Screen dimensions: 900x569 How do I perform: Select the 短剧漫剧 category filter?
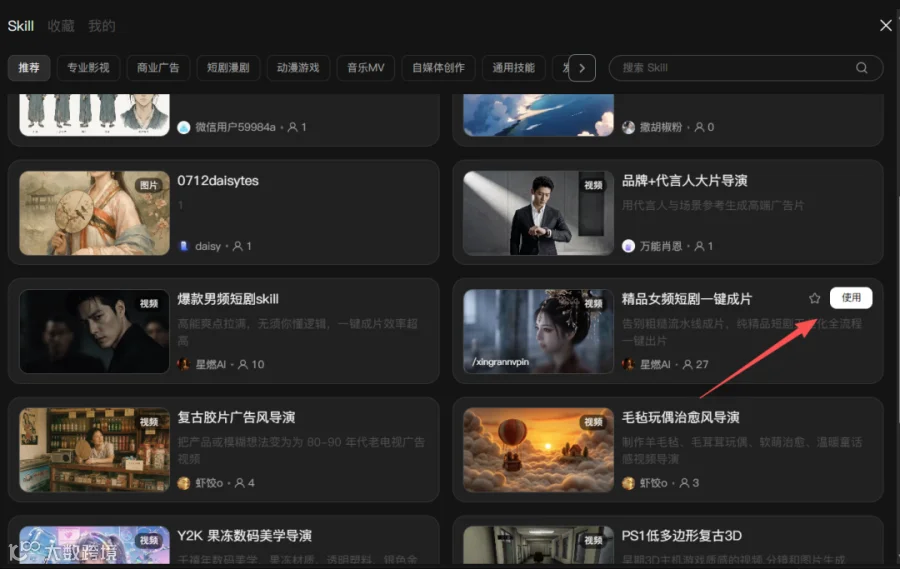228,68
